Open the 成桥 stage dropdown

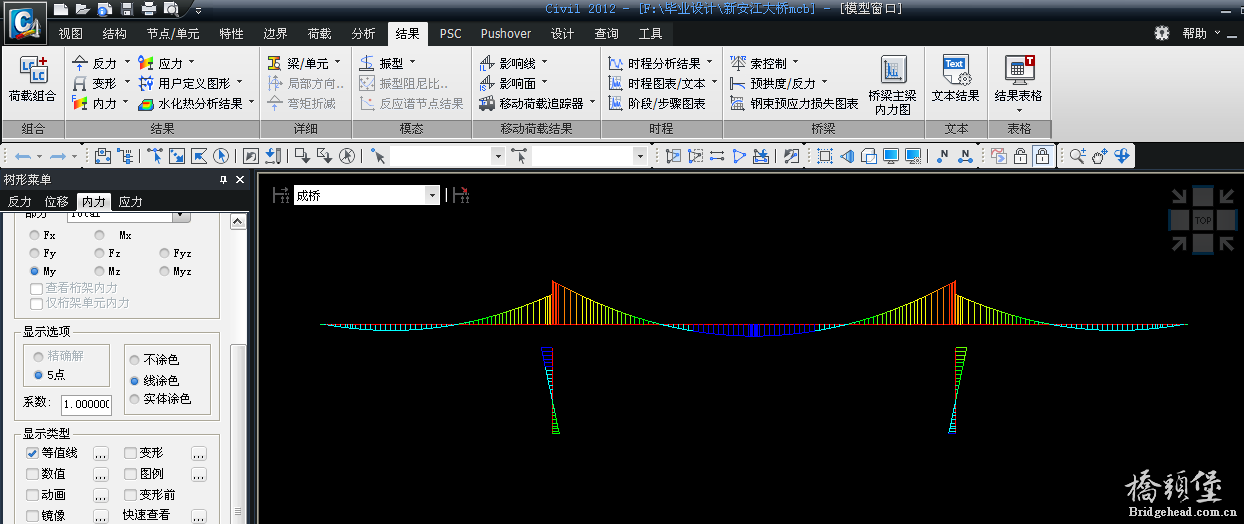(x=433, y=195)
